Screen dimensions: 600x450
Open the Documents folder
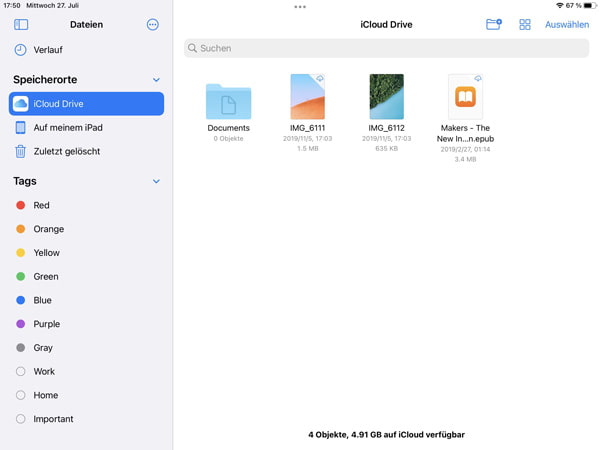(228, 102)
